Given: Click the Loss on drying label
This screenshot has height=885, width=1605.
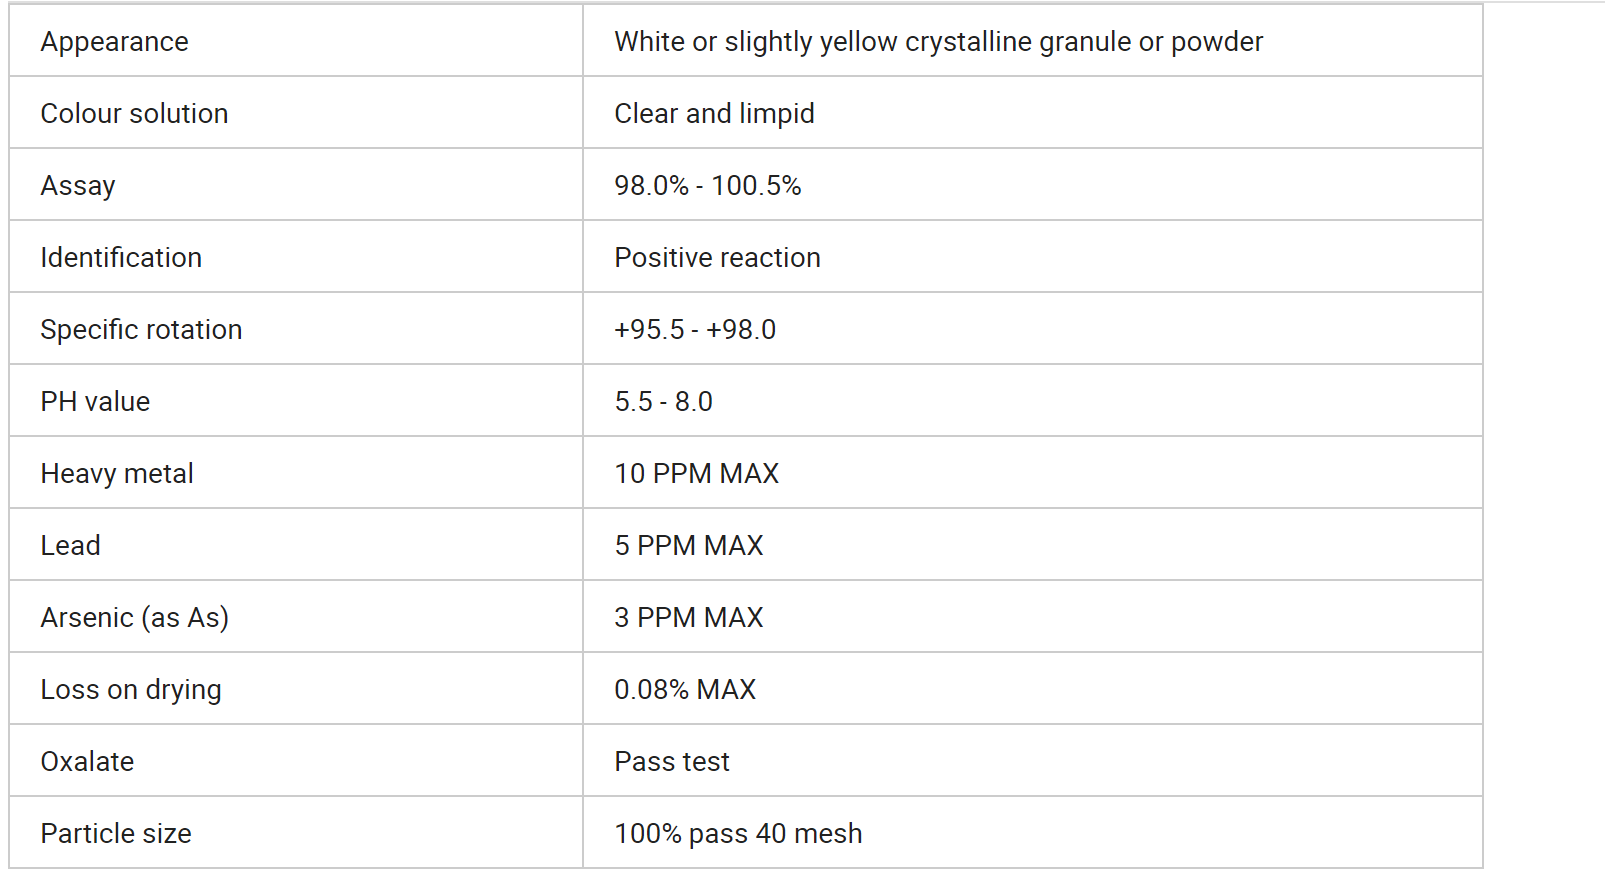Looking at the screenshot, I should [131, 690].
